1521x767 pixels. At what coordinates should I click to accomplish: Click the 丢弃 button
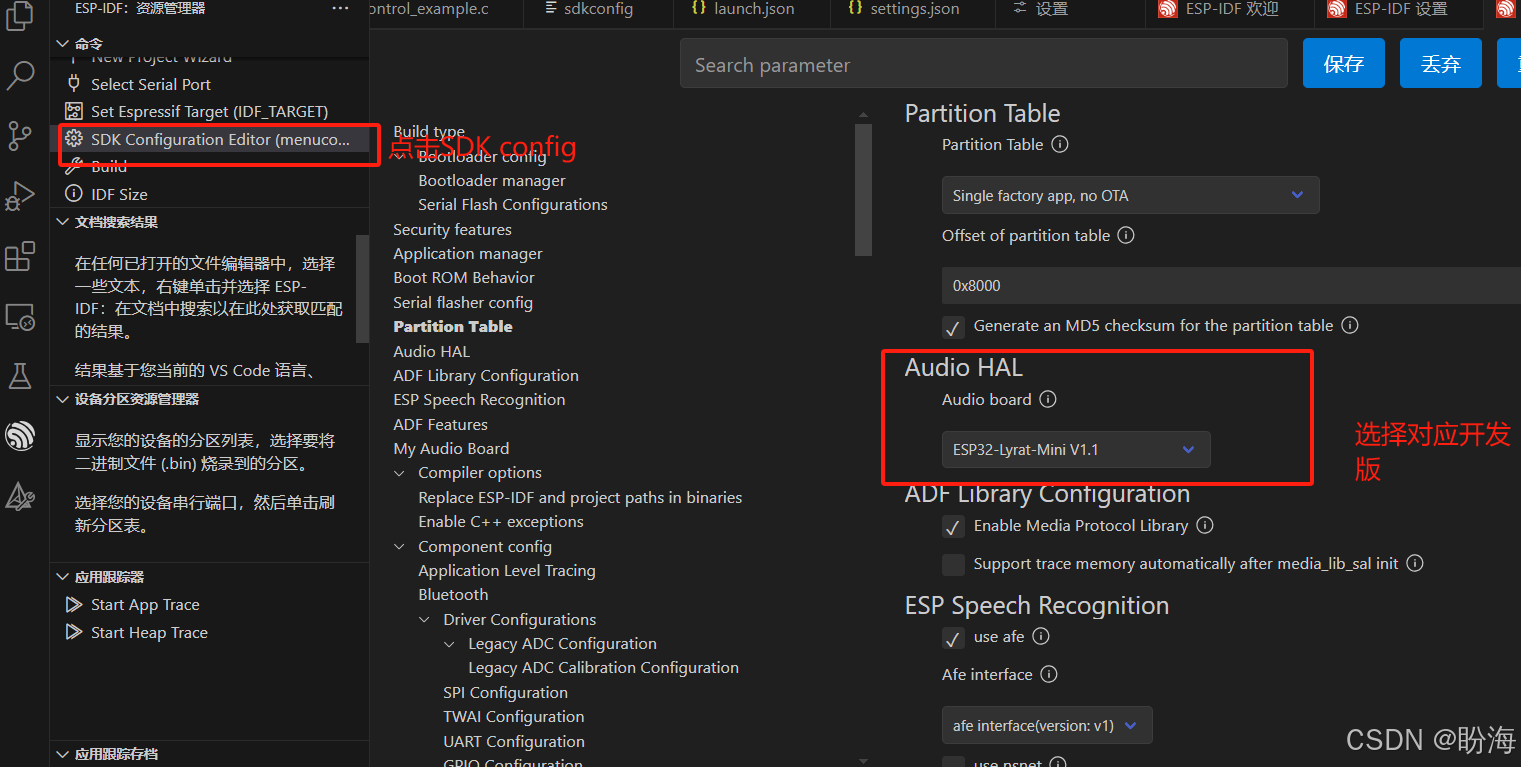1441,63
